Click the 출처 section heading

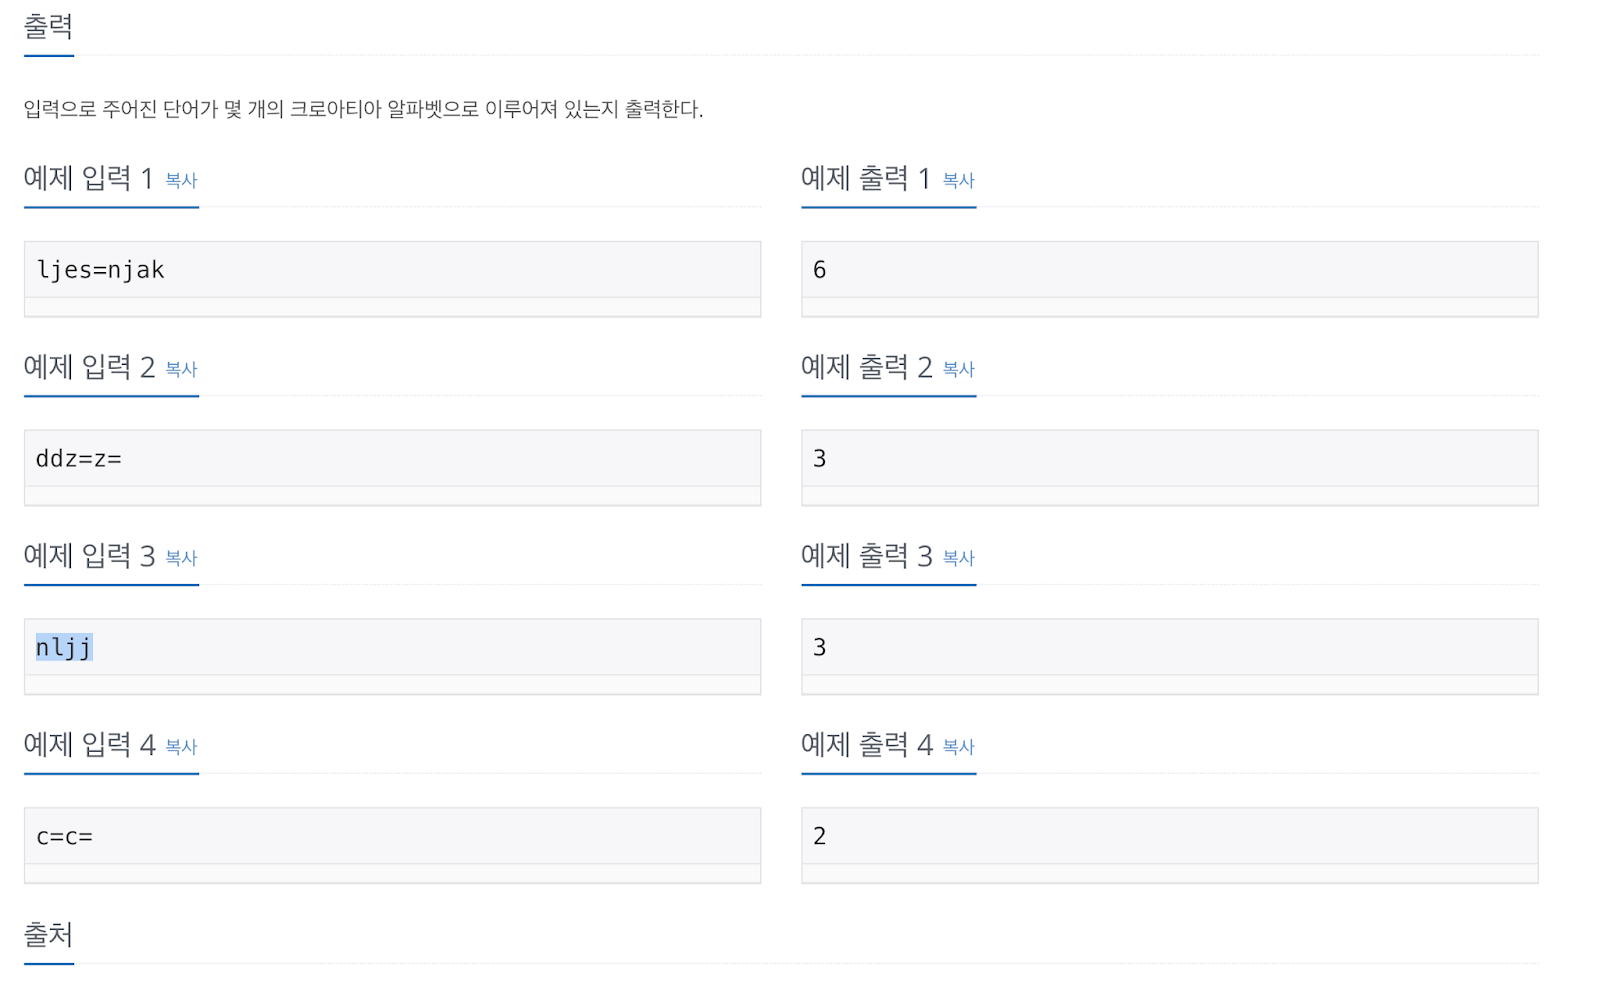point(49,935)
